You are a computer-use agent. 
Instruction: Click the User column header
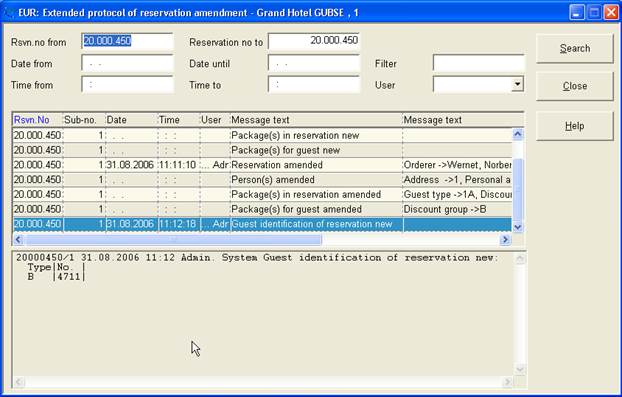[215, 120]
